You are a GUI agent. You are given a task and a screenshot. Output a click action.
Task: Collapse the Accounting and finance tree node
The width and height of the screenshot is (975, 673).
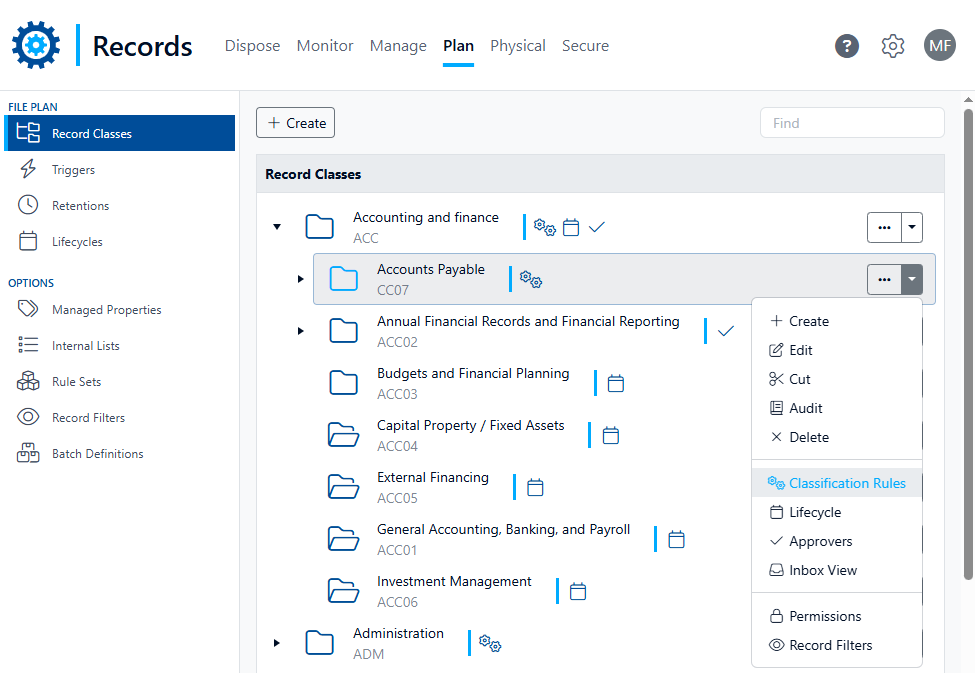(x=277, y=227)
